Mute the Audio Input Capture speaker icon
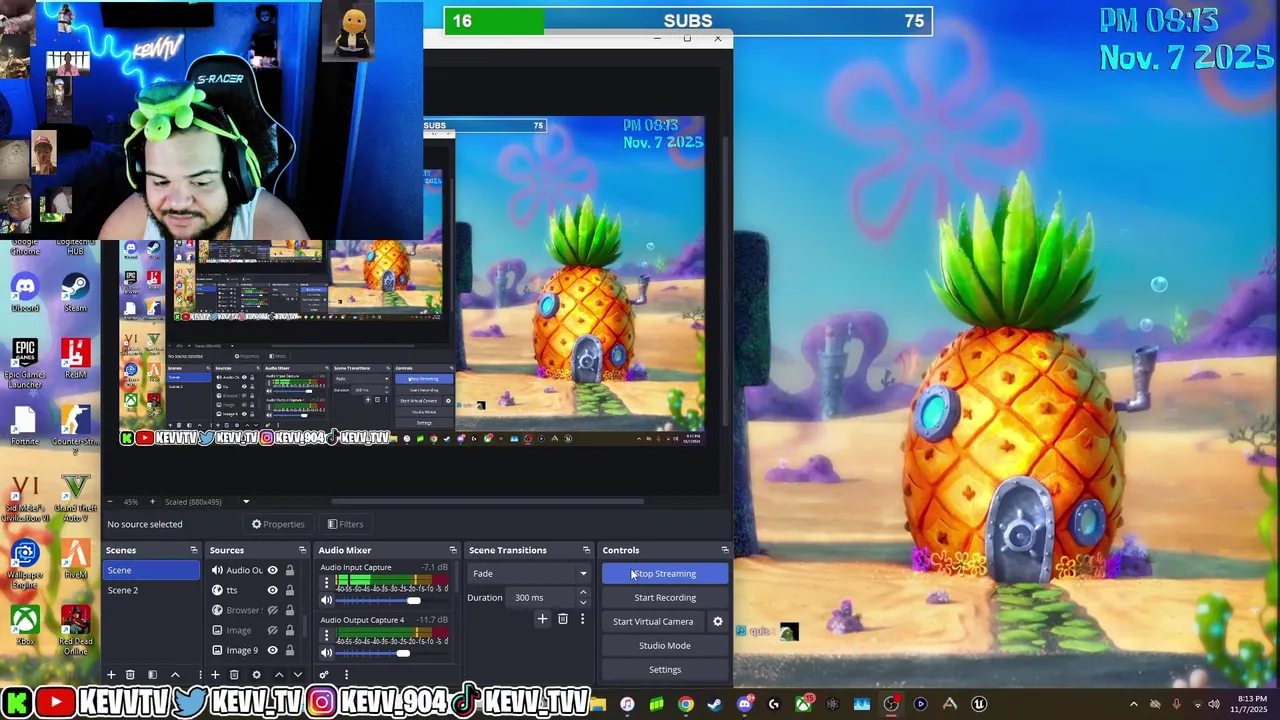Image resolution: width=1280 pixels, height=720 pixels. pyautogui.click(x=326, y=600)
